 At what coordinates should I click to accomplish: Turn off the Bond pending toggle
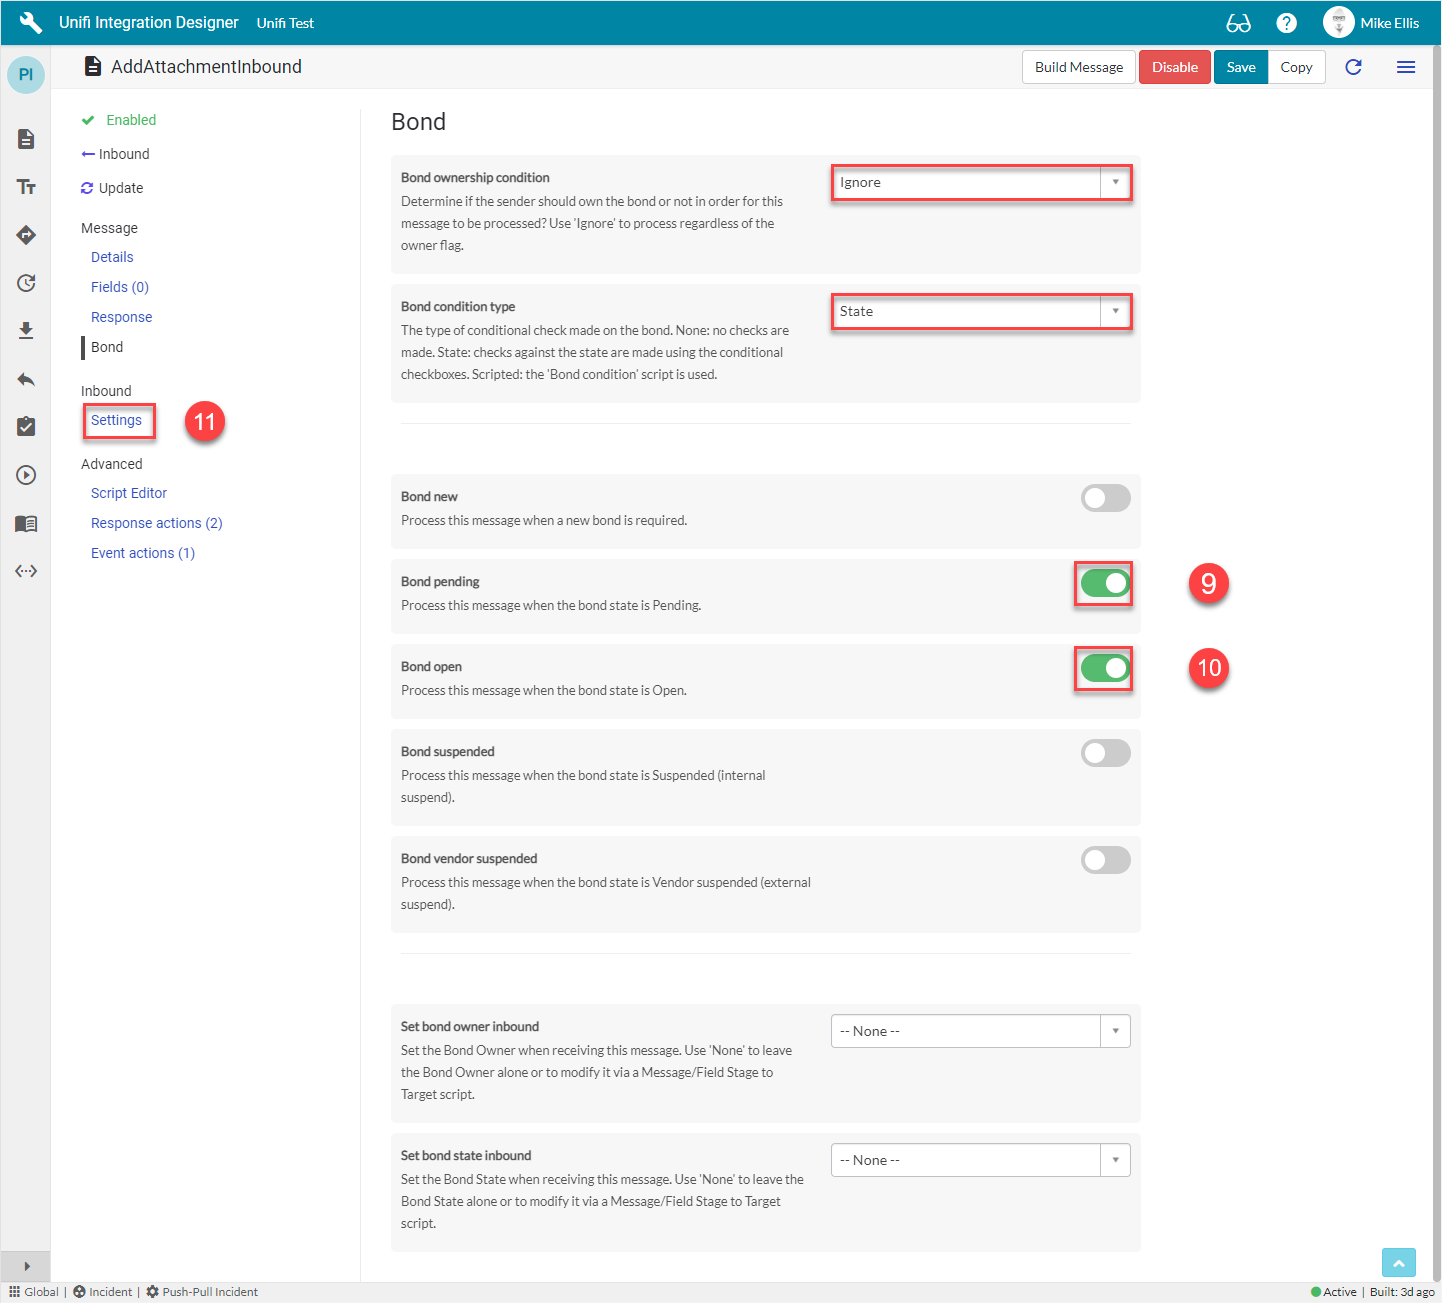[x=1105, y=583]
